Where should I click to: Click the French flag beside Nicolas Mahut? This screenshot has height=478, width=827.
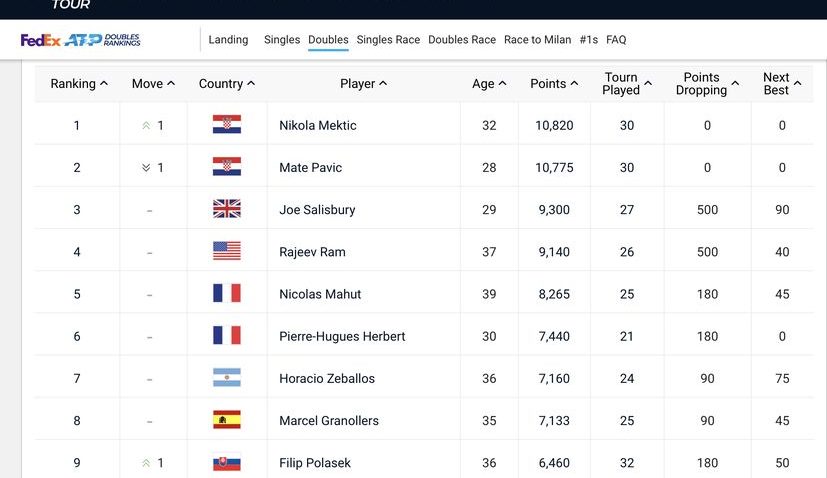(x=227, y=293)
